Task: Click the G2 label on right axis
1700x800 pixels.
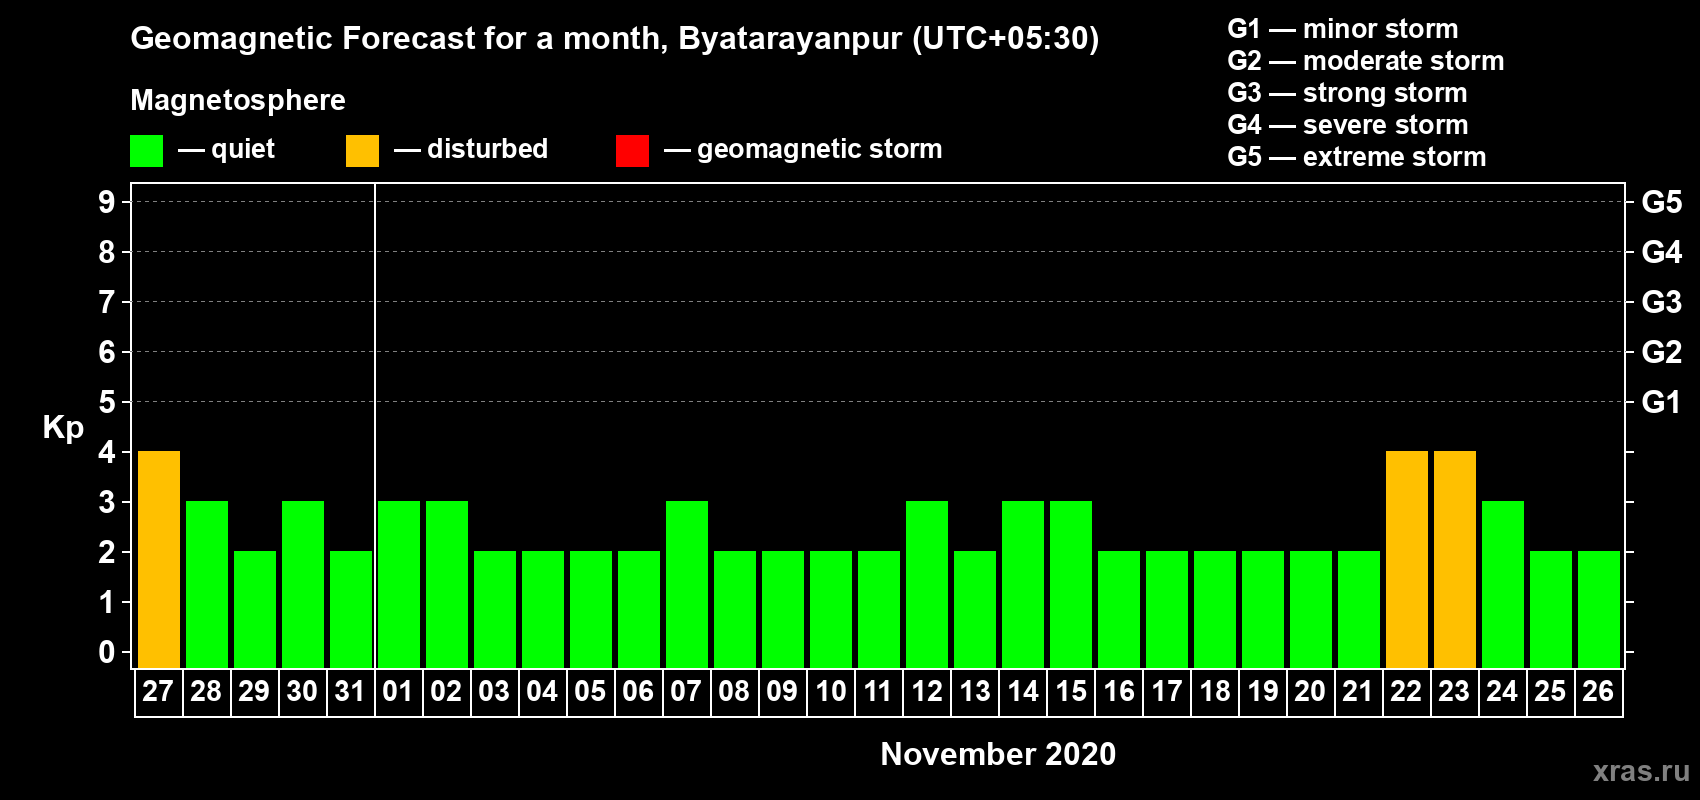Action: (1662, 352)
